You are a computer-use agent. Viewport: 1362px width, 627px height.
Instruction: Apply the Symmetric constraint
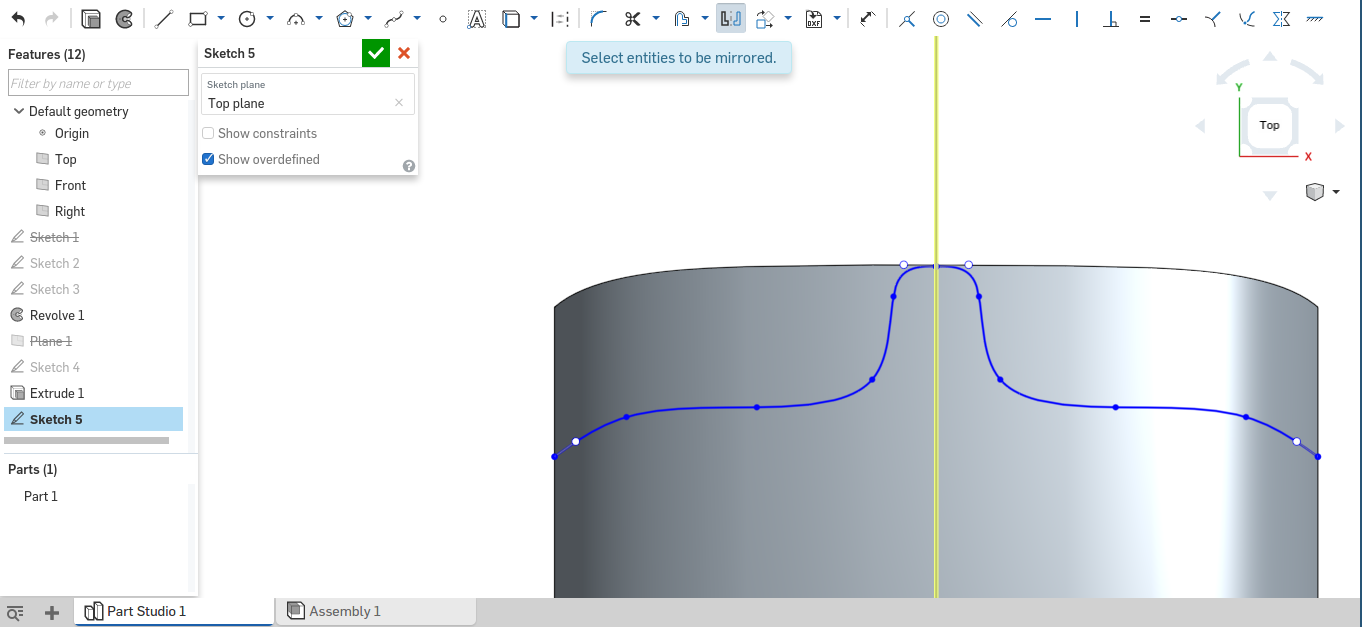coord(1281,18)
